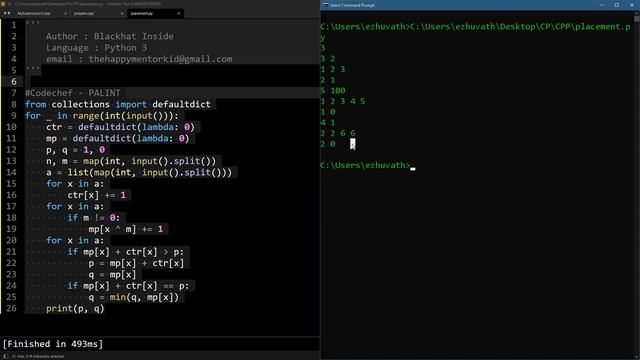The height and width of the screenshot is (360, 640).
Task: Click the 'n, m = map' line
Action: pos(131,161)
